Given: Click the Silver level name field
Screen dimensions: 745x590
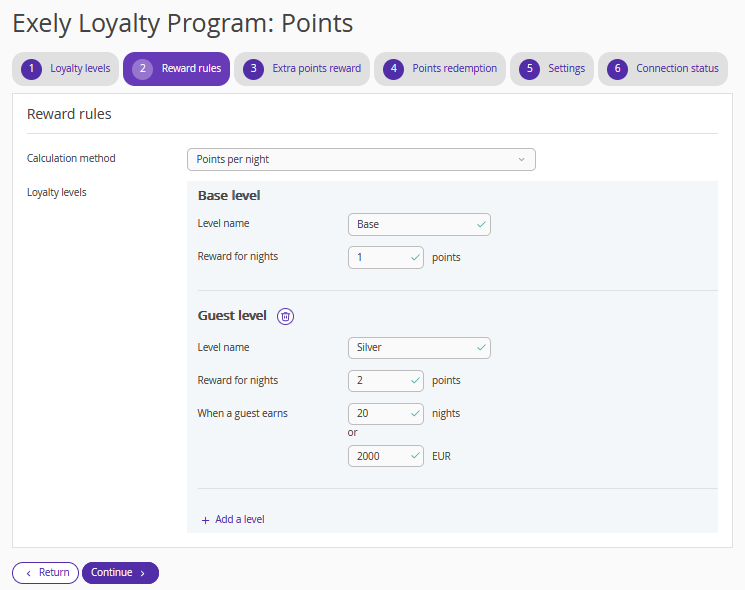Looking at the screenshot, I should click(419, 348).
